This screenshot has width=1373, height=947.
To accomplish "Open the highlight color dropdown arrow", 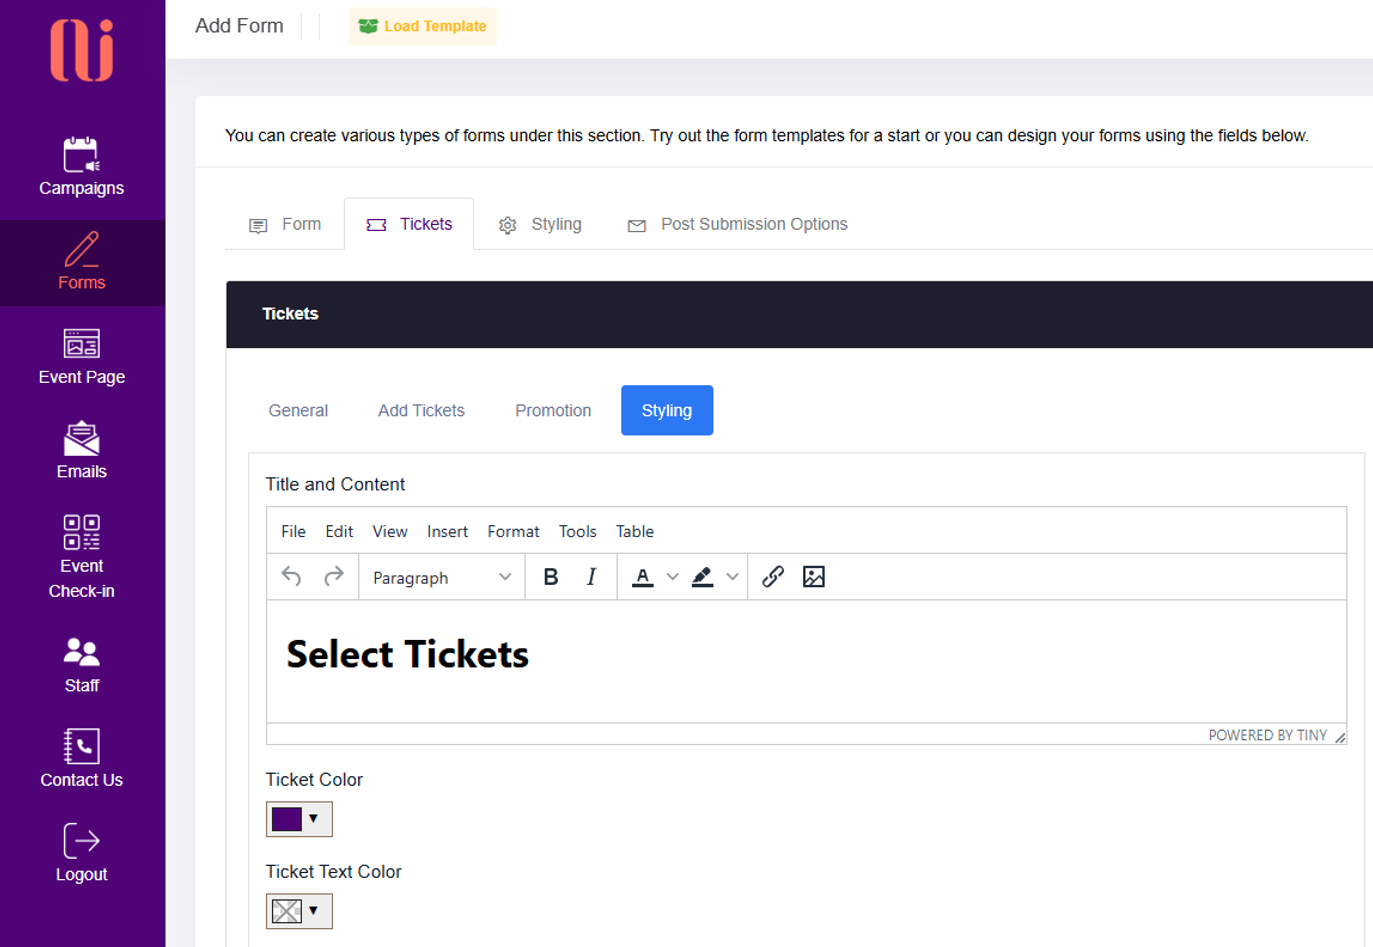I will pyautogui.click(x=732, y=577).
